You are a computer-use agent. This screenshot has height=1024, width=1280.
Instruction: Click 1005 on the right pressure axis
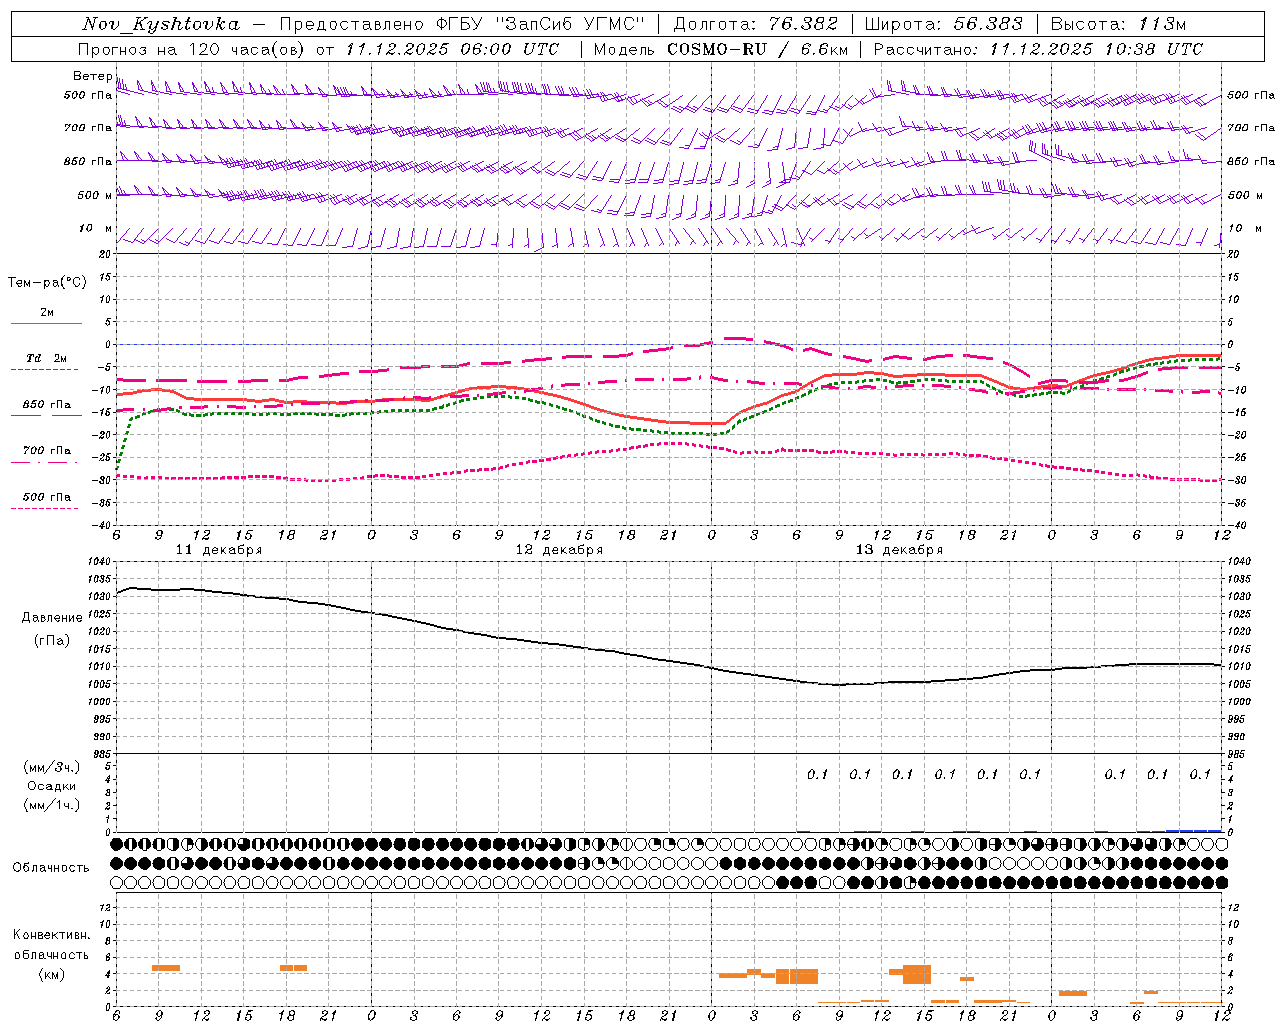point(1239,684)
